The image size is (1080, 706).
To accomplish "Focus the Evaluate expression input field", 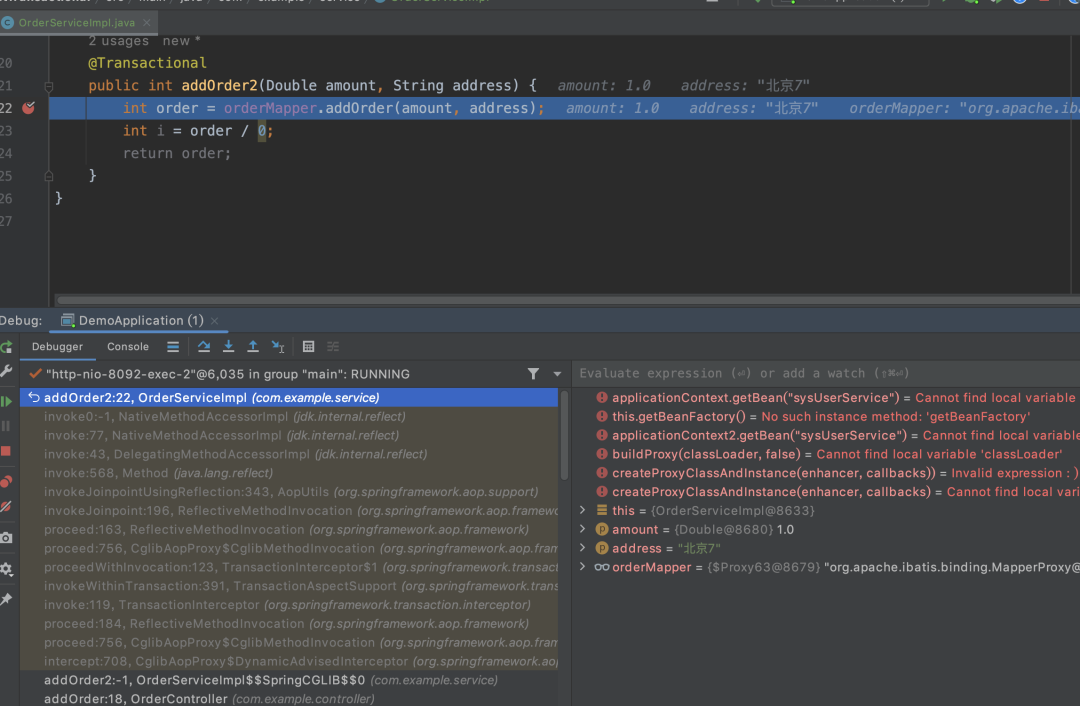I will [x=825, y=373].
